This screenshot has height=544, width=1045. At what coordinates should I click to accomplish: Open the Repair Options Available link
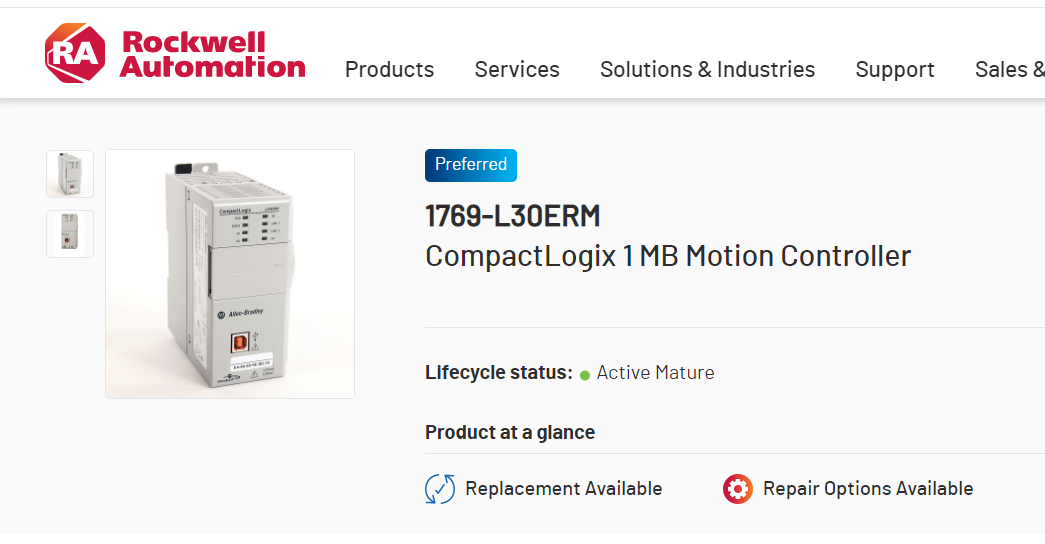click(x=868, y=489)
